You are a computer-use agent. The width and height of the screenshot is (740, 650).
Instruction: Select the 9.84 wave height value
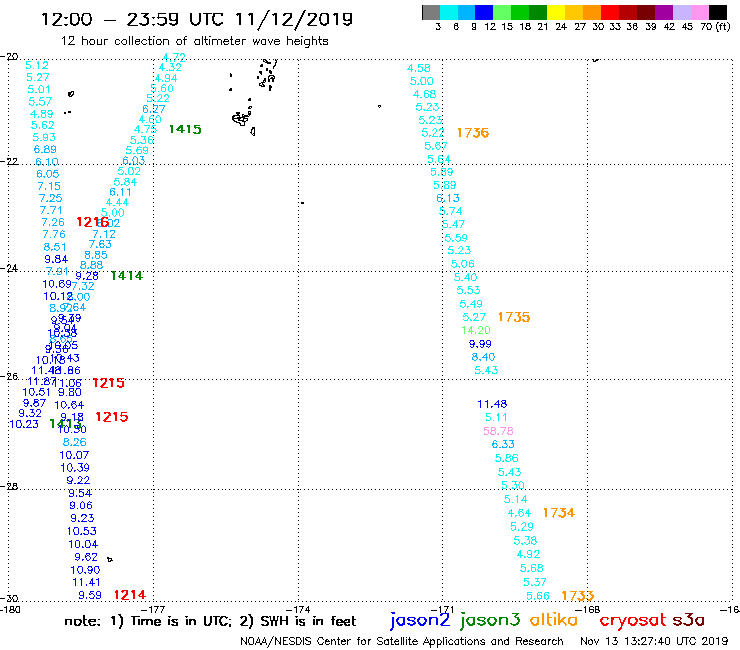point(56,260)
